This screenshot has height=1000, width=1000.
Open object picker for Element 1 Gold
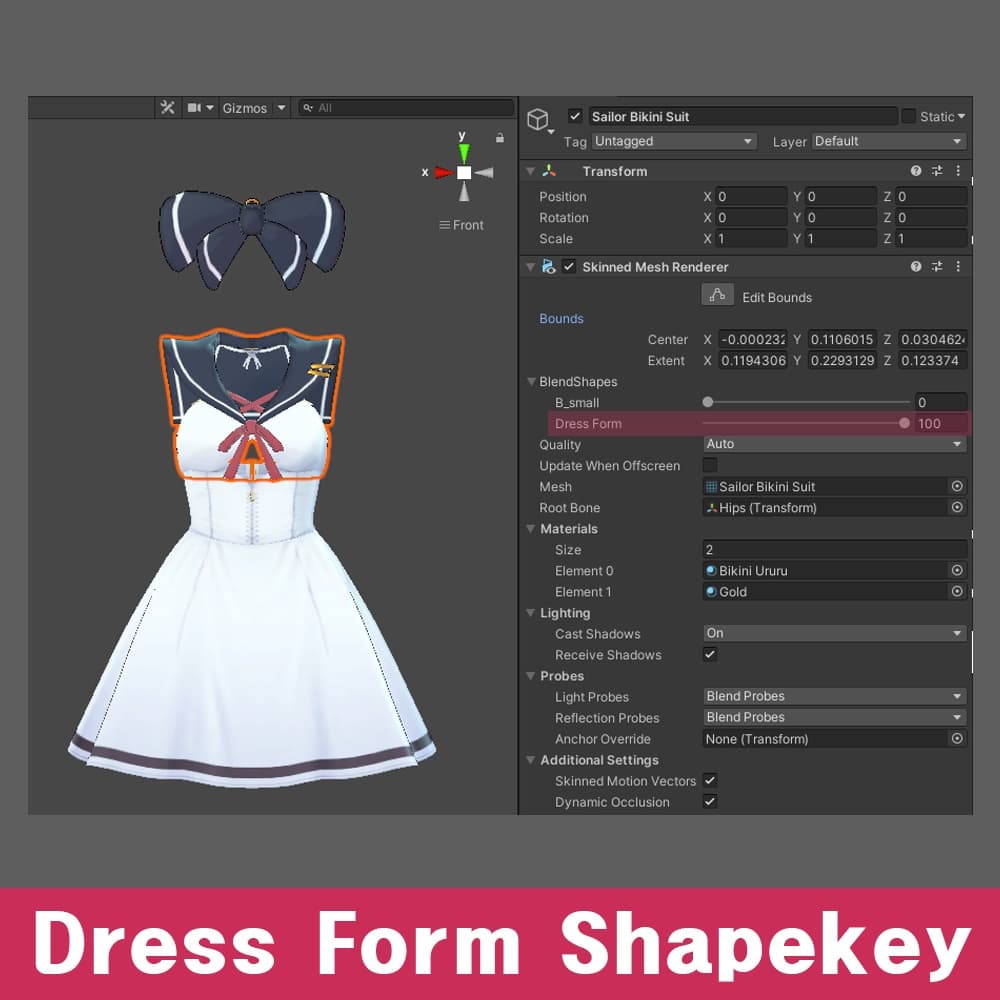(x=957, y=591)
